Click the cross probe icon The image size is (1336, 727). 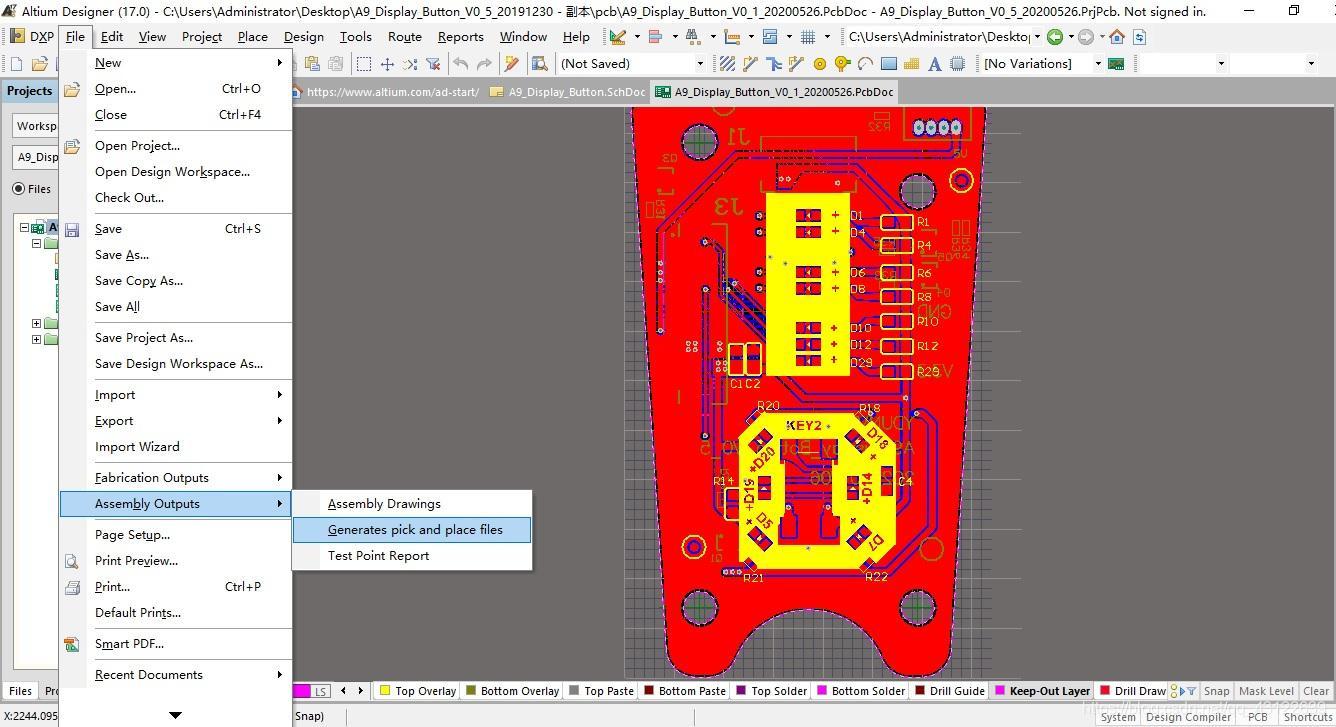click(x=511, y=64)
